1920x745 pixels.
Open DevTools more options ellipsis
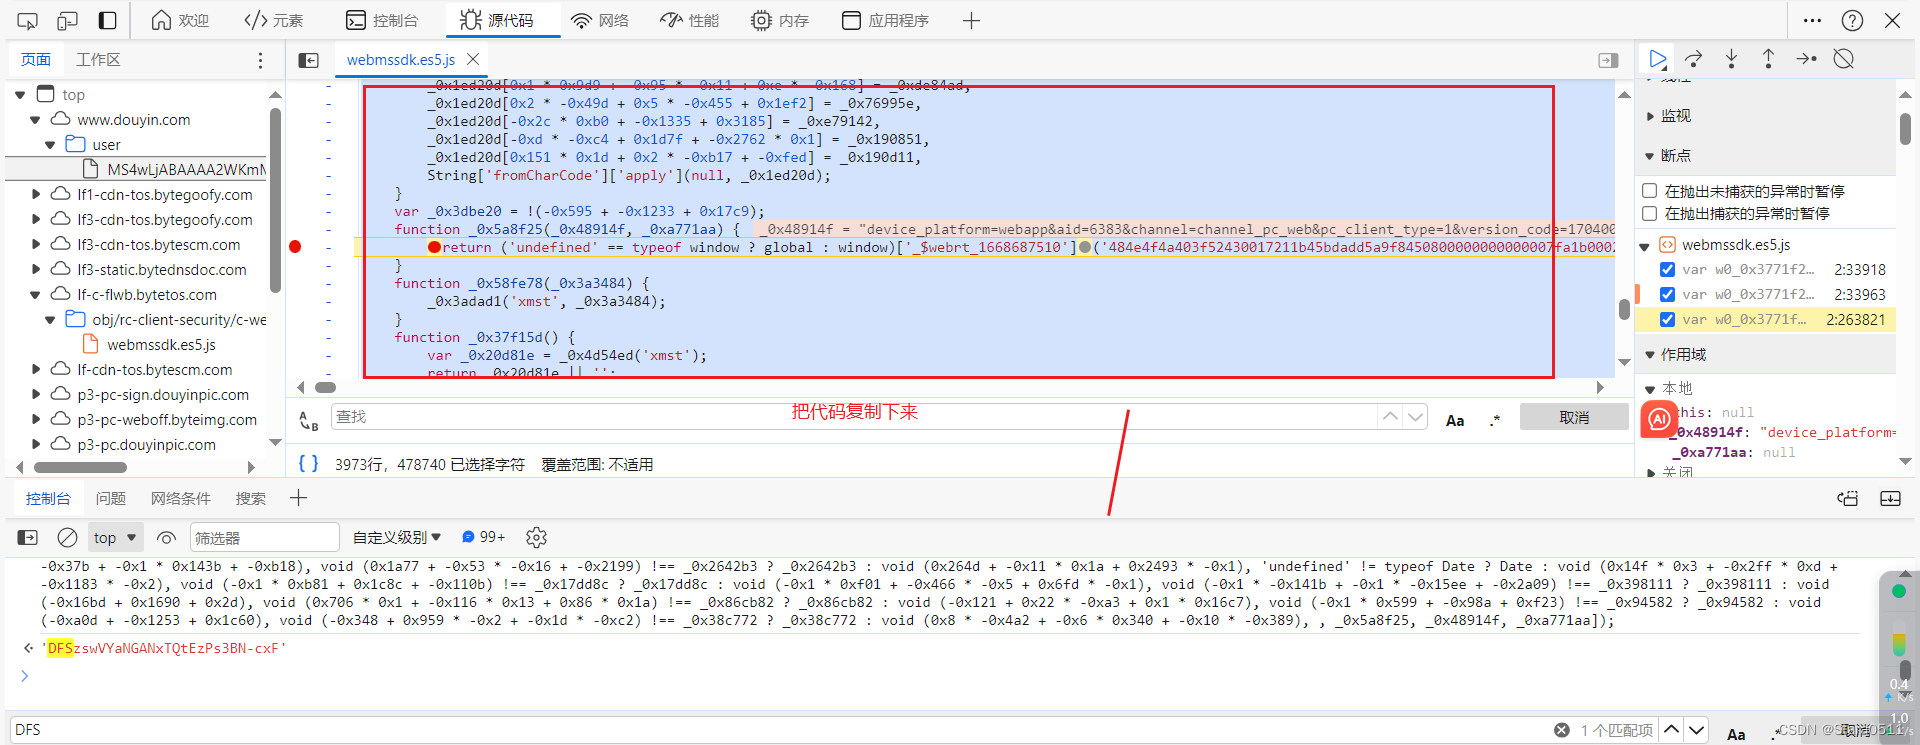tap(1812, 20)
